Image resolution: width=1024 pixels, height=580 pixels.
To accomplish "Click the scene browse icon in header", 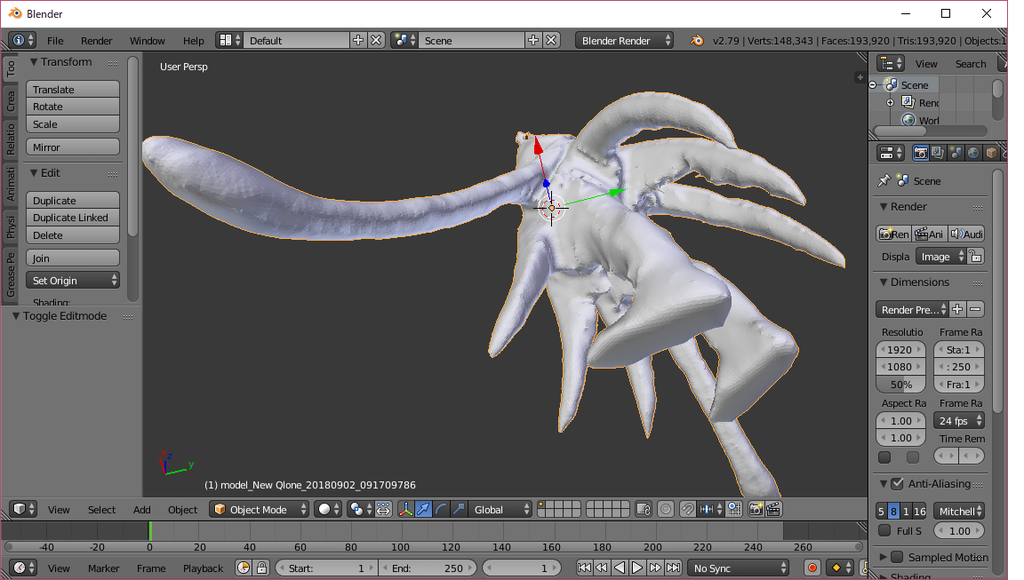I will click(404, 40).
